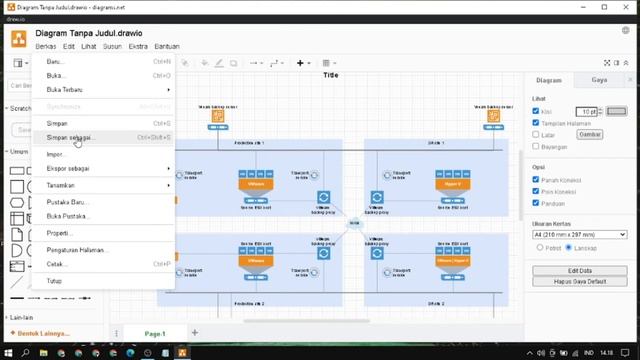Expand Ekspor sebagai submenu
Screen dimensions: 640x360
tap(103, 169)
